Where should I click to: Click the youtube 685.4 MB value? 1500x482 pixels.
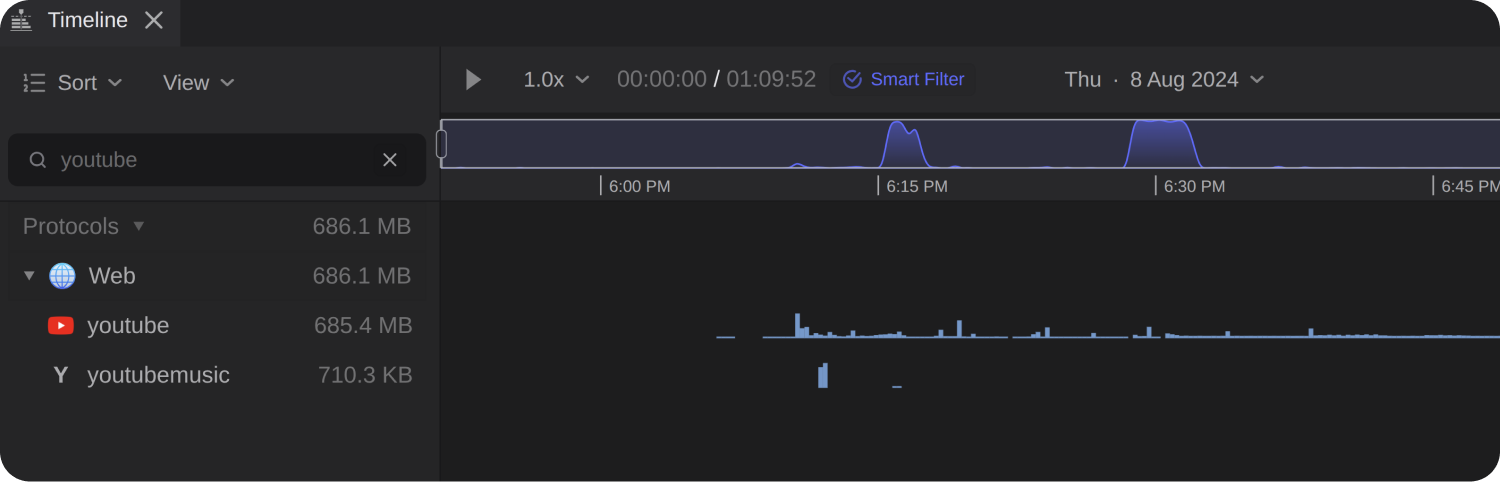[363, 326]
